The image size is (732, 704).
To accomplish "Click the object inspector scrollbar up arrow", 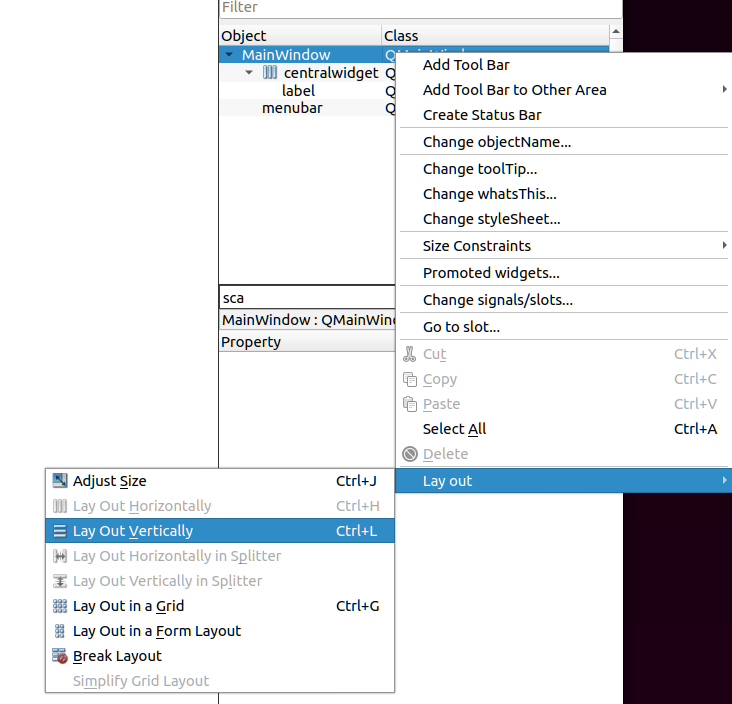I will pyautogui.click(x=616, y=32).
